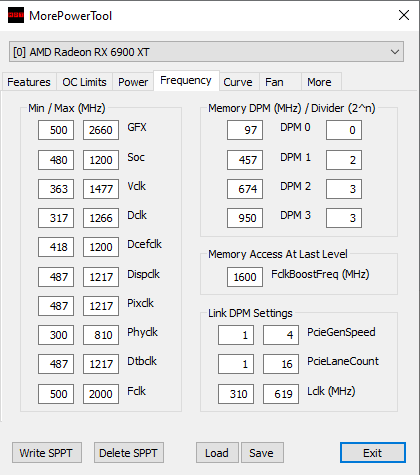Open the OC Limits tab
420x475 pixels.
point(84,82)
